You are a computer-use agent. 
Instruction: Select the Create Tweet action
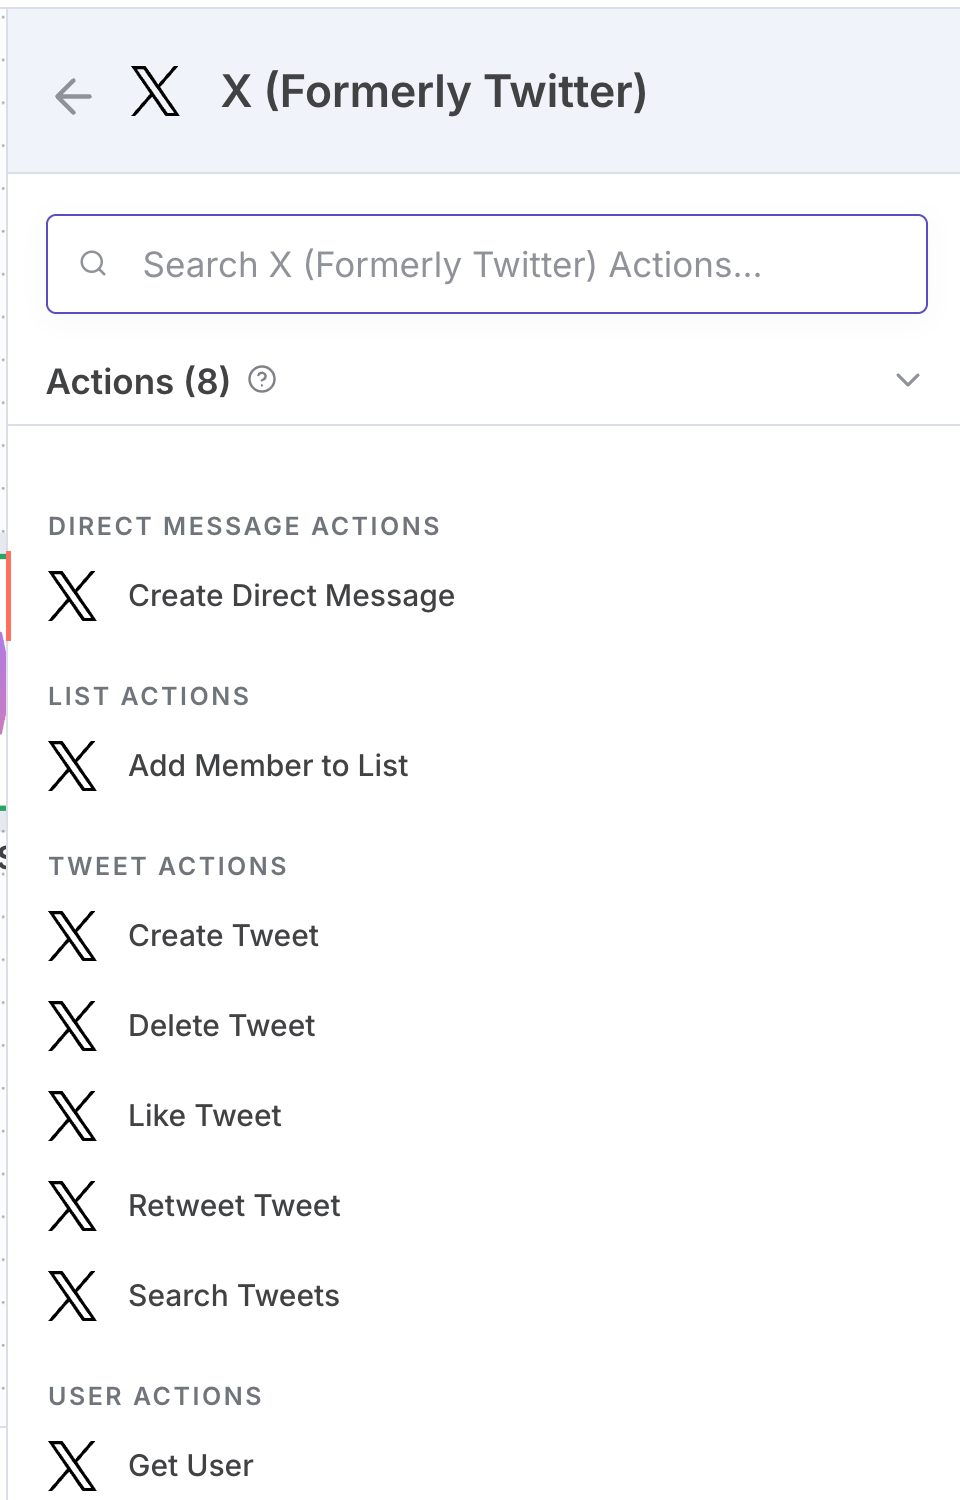tap(223, 936)
